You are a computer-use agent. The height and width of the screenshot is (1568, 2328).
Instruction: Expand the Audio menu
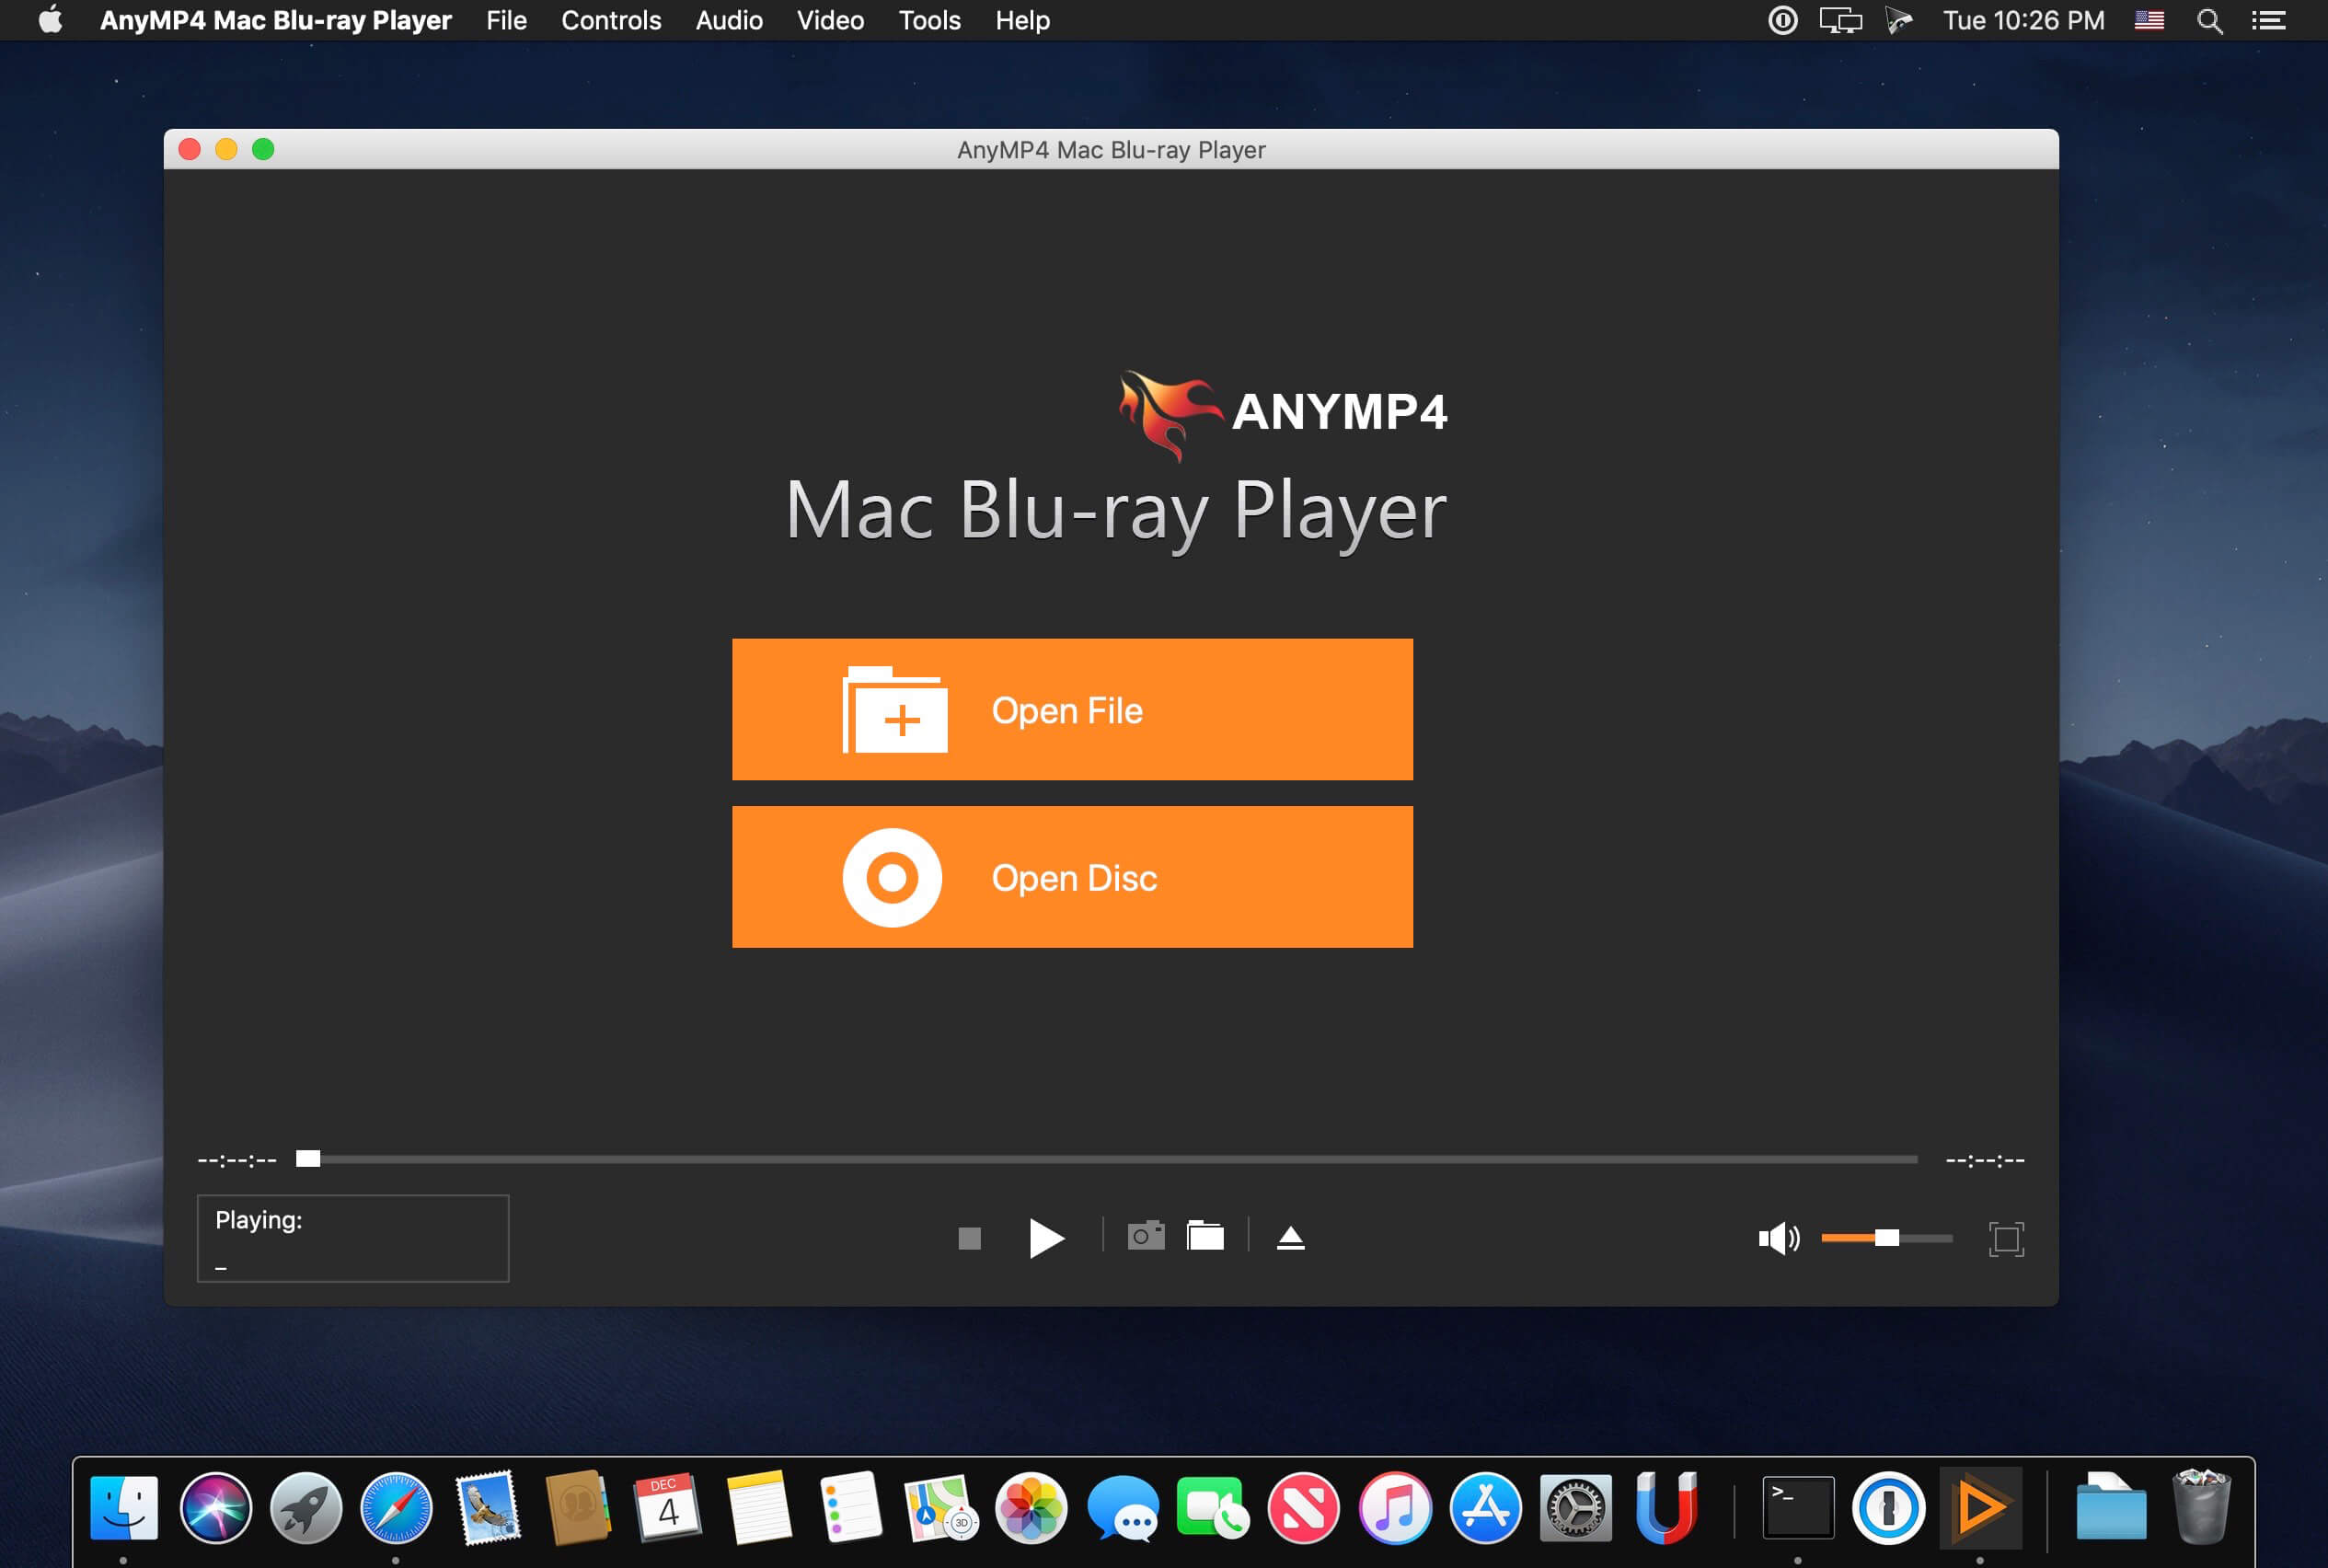click(729, 20)
